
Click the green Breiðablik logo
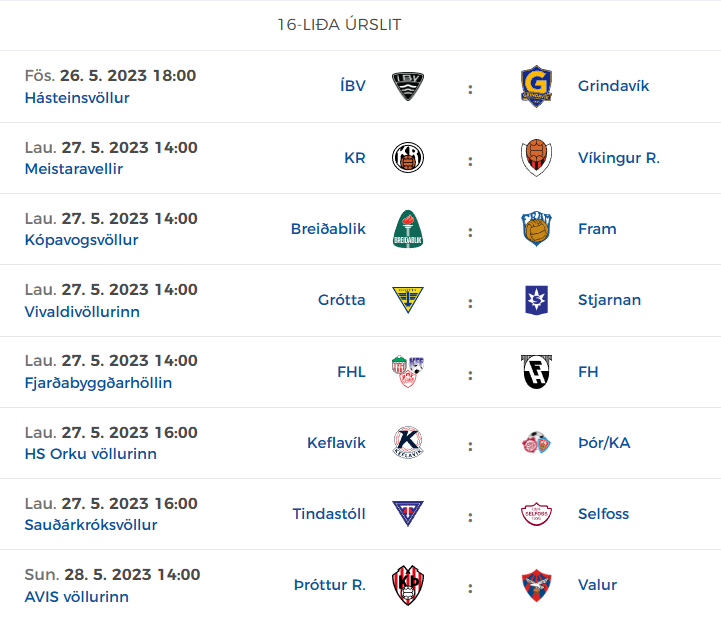point(408,229)
